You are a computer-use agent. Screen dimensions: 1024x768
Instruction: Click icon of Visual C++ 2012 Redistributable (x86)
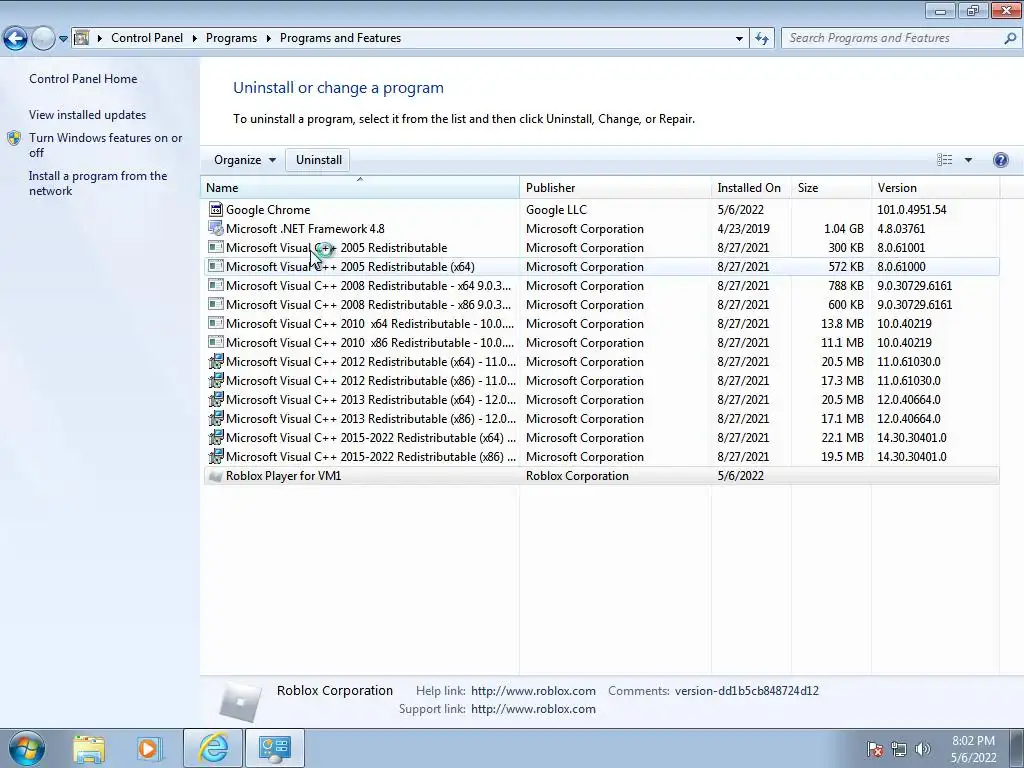click(x=216, y=381)
